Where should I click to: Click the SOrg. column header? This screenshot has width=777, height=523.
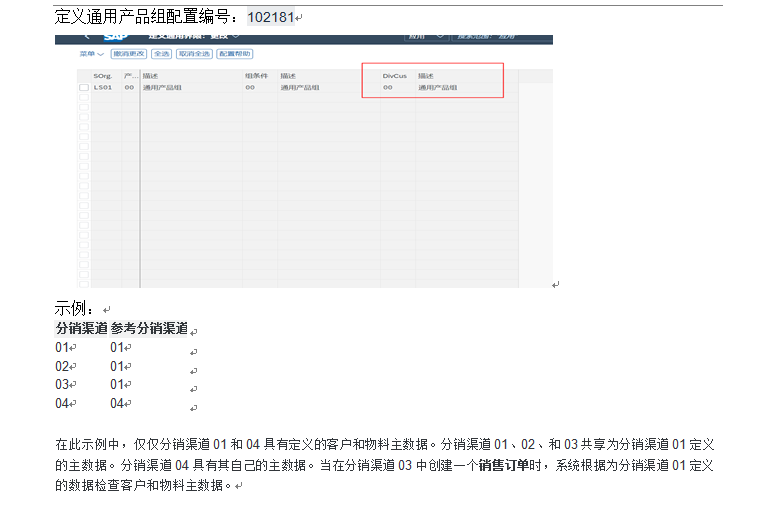[x=103, y=76]
